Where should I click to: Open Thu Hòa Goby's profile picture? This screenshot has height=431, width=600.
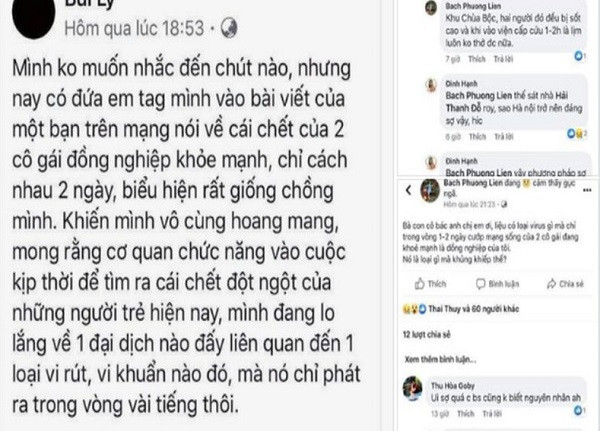point(412,388)
